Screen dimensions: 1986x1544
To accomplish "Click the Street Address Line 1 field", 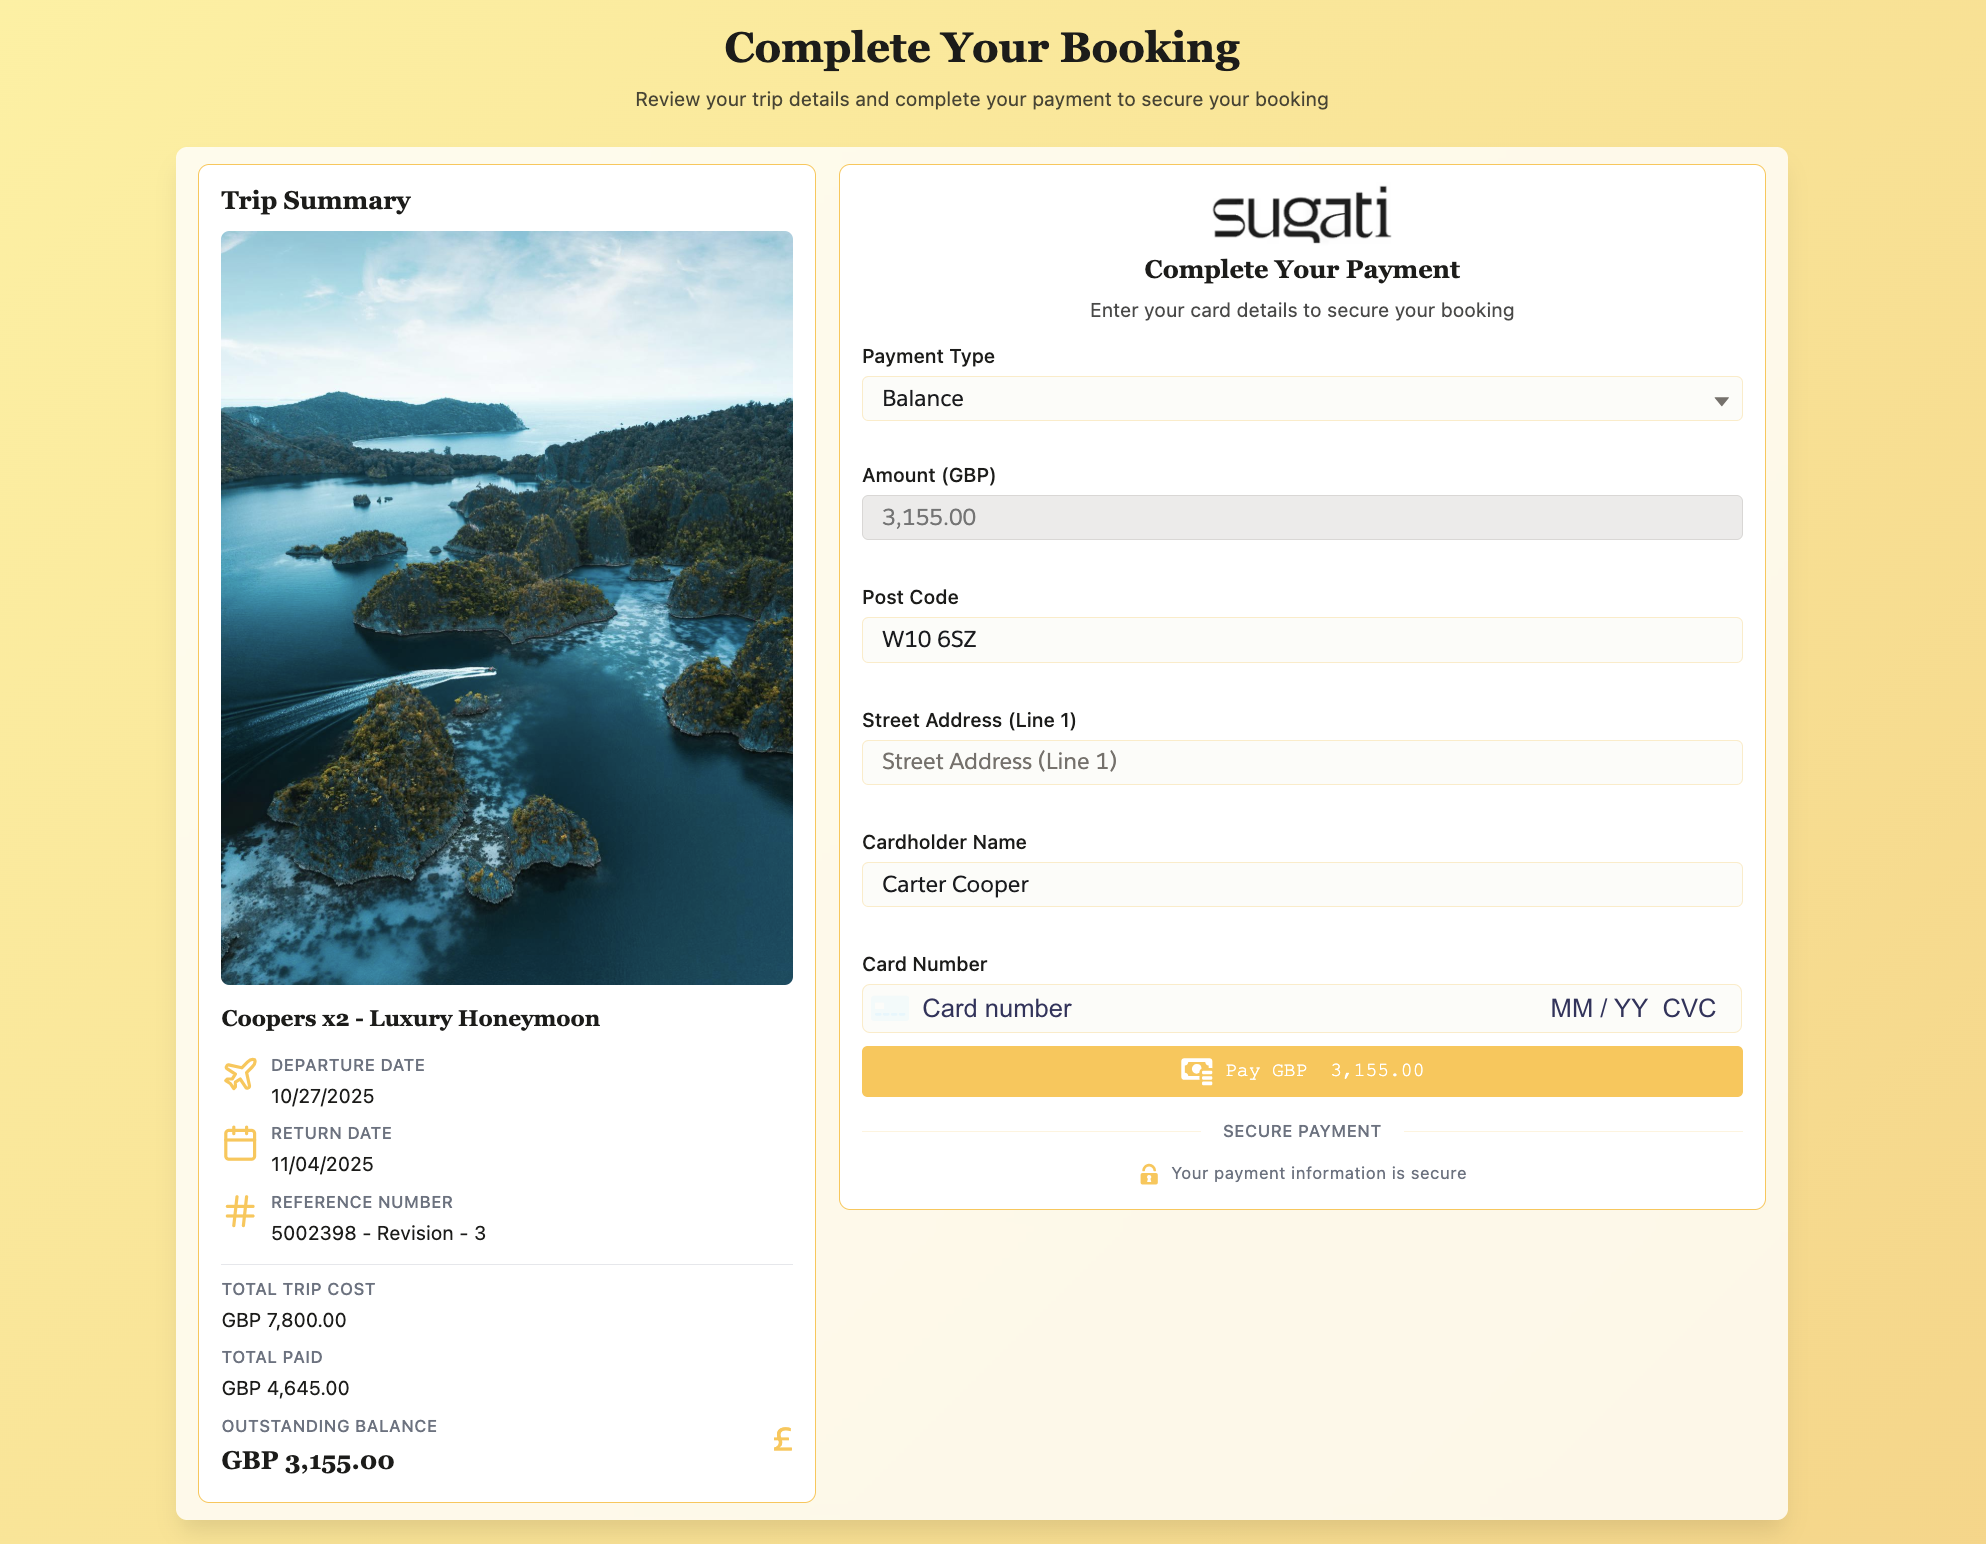I will click(1301, 762).
